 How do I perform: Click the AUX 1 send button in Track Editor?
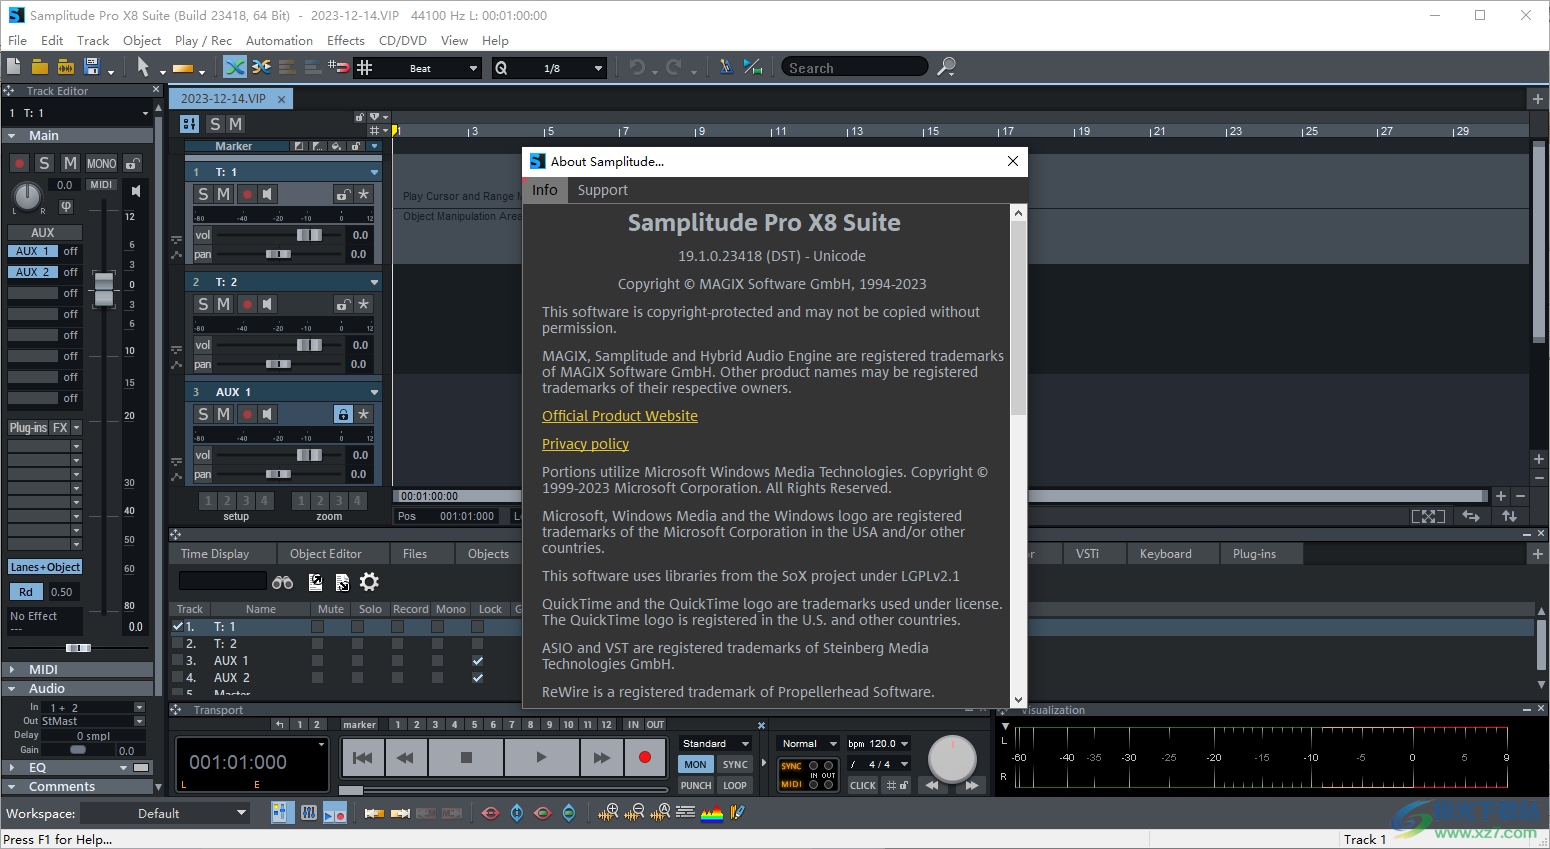pyautogui.click(x=33, y=251)
